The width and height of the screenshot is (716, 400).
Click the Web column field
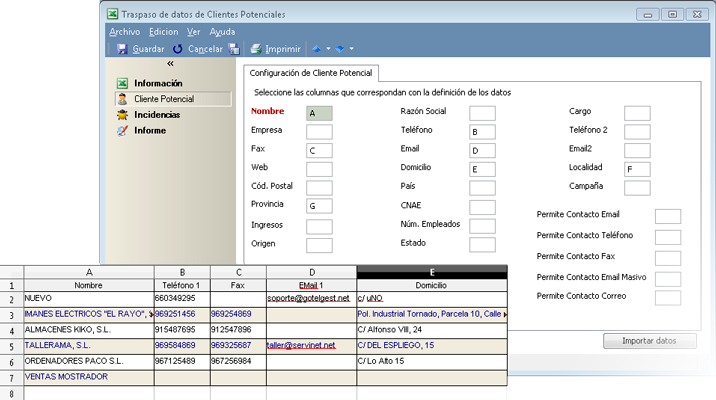[x=319, y=169]
